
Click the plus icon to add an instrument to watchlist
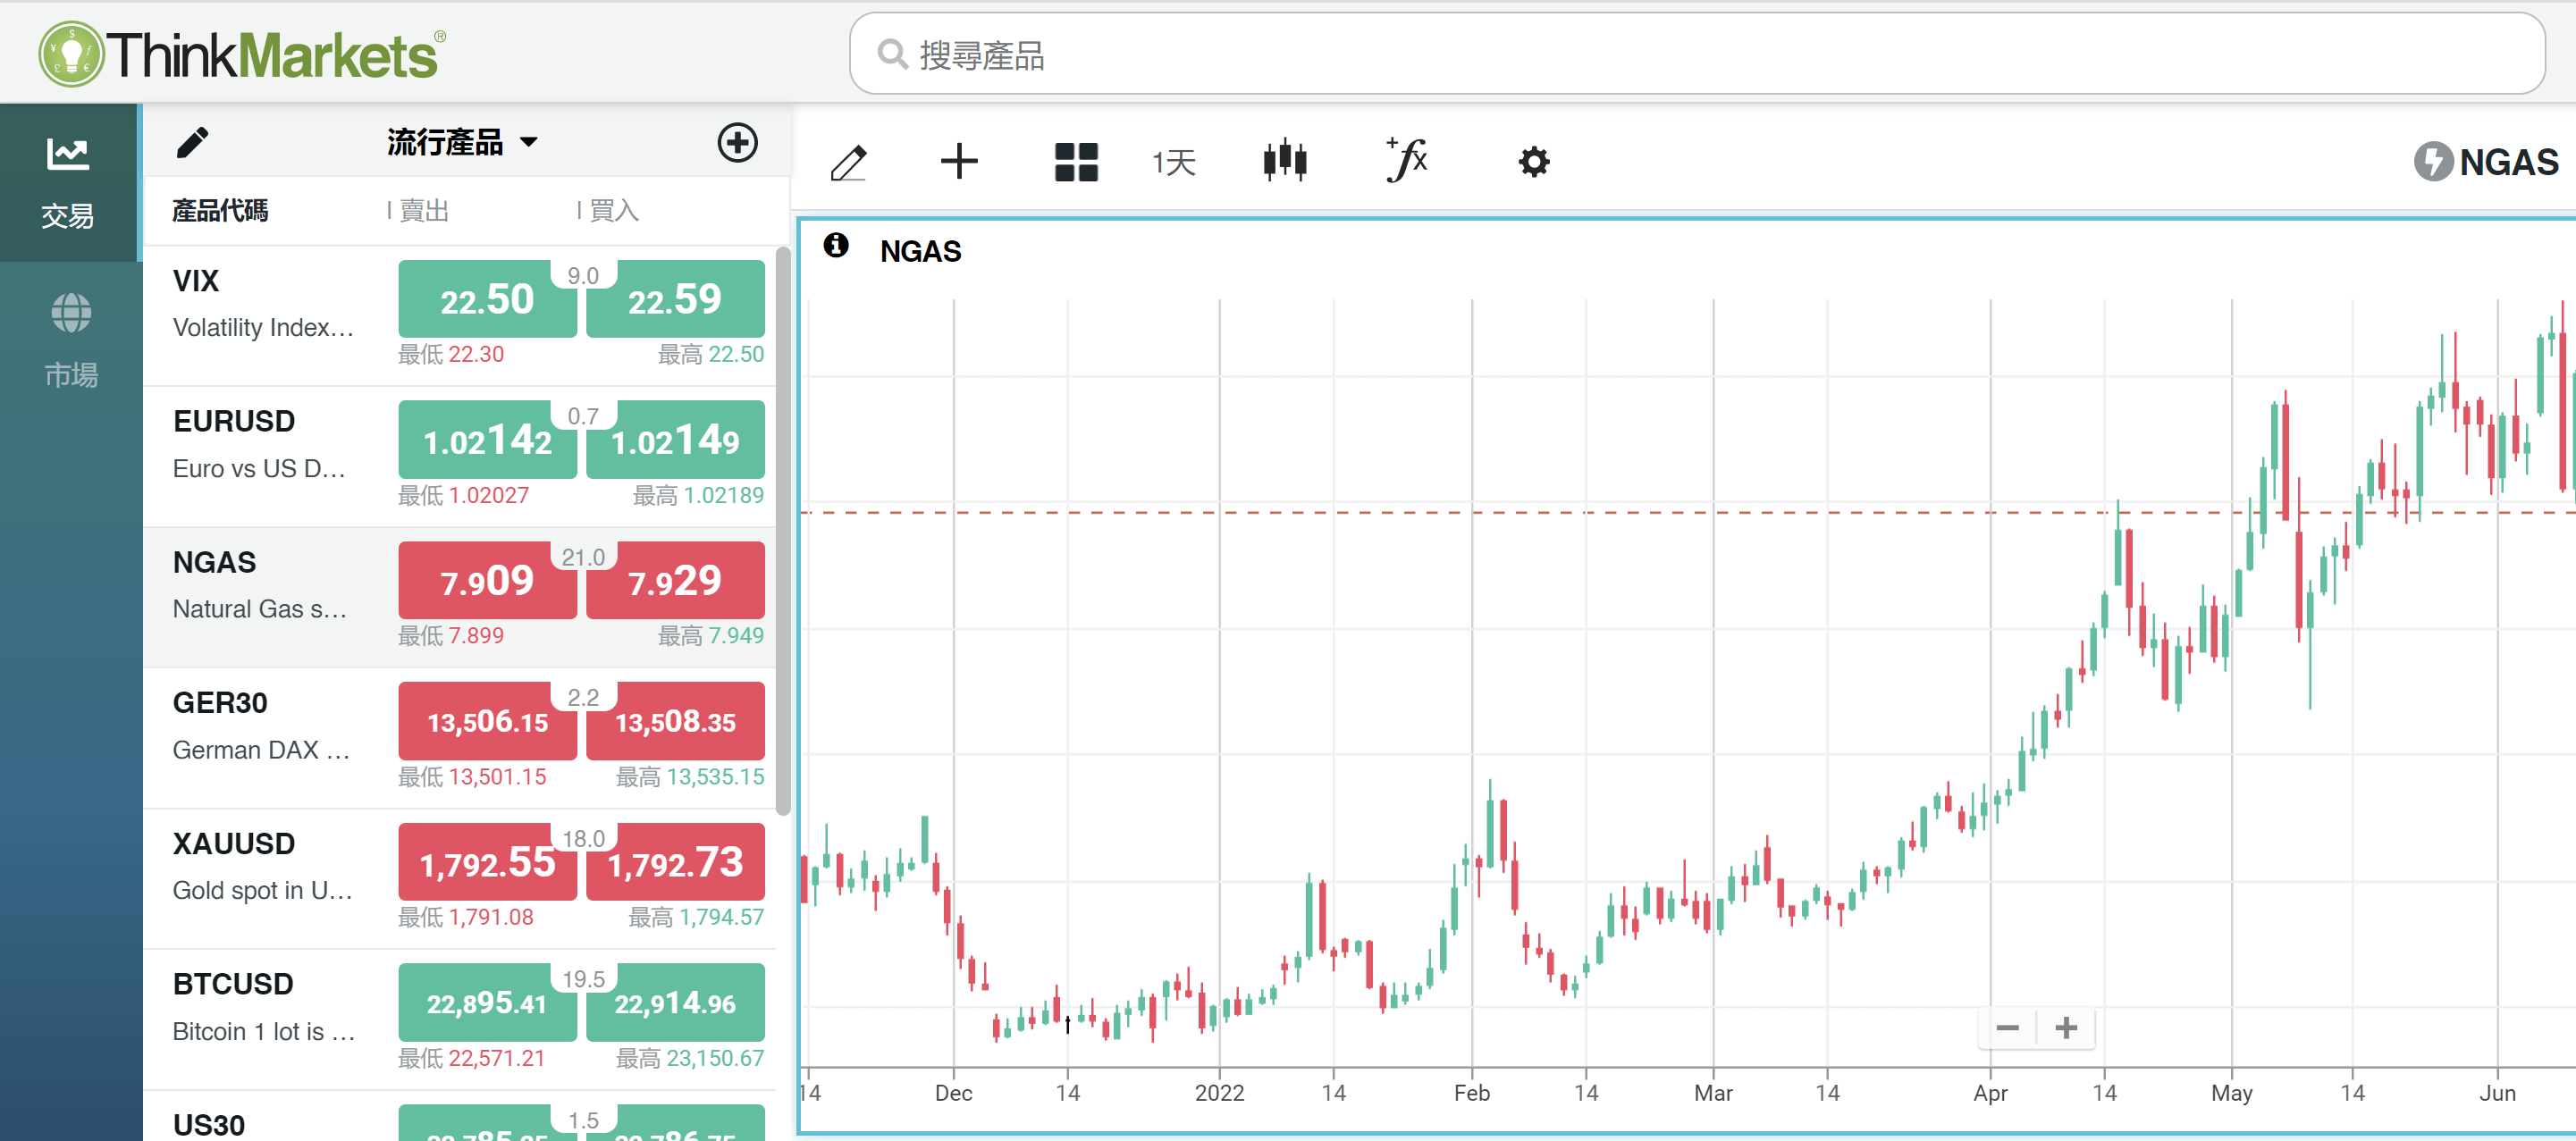tap(738, 142)
